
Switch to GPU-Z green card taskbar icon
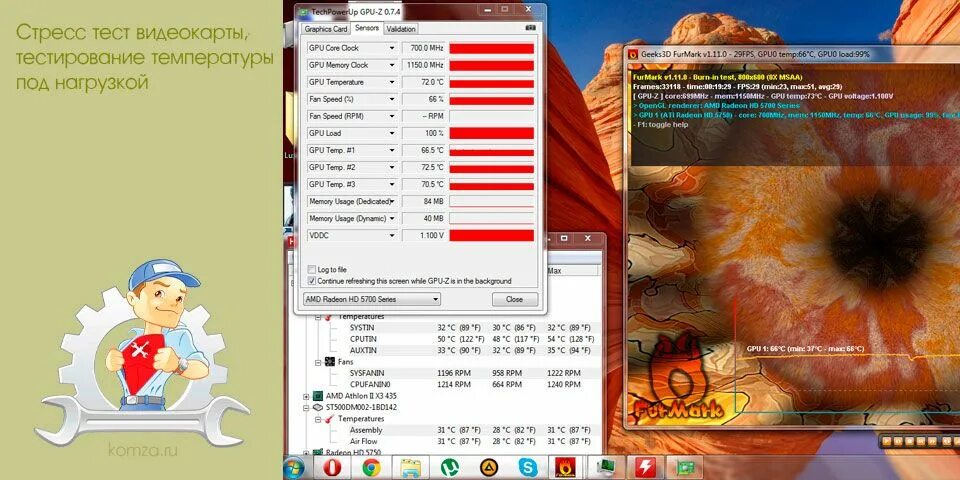pos(684,468)
